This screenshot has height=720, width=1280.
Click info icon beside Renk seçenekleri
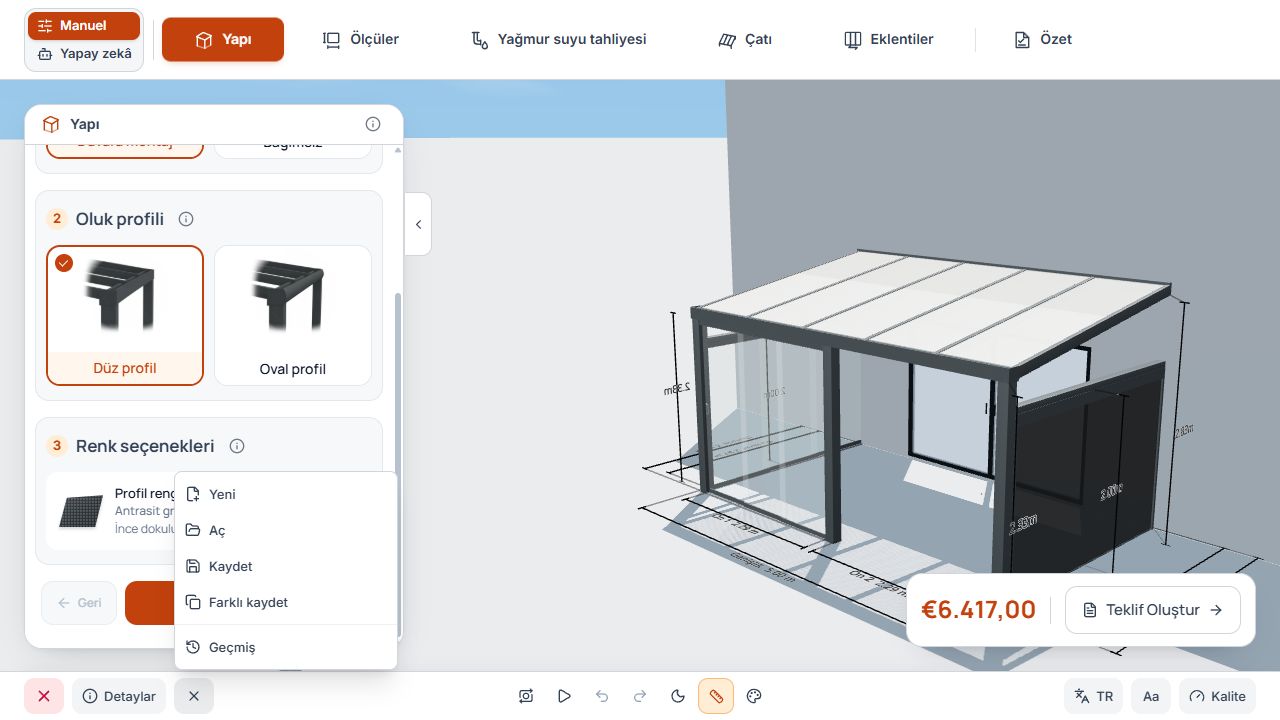point(237,446)
